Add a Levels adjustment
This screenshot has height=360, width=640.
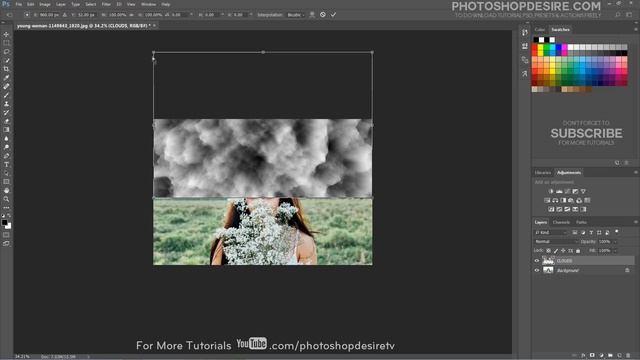click(559, 191)
